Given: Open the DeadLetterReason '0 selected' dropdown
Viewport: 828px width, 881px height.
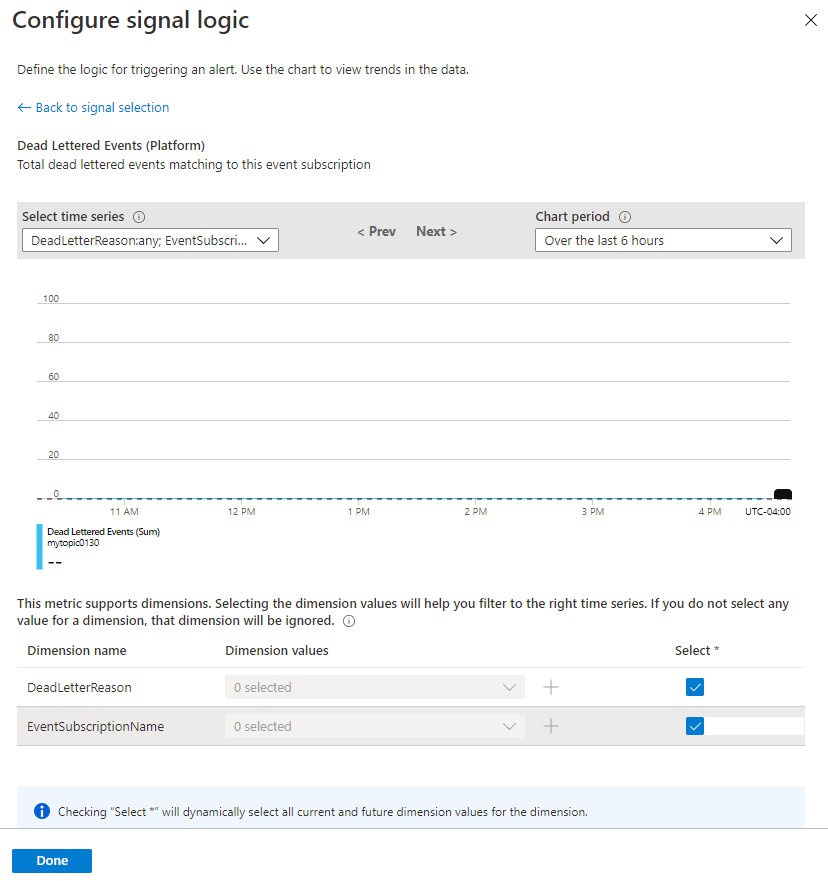Looking at the screenshot, I should (x=374, y=687).
